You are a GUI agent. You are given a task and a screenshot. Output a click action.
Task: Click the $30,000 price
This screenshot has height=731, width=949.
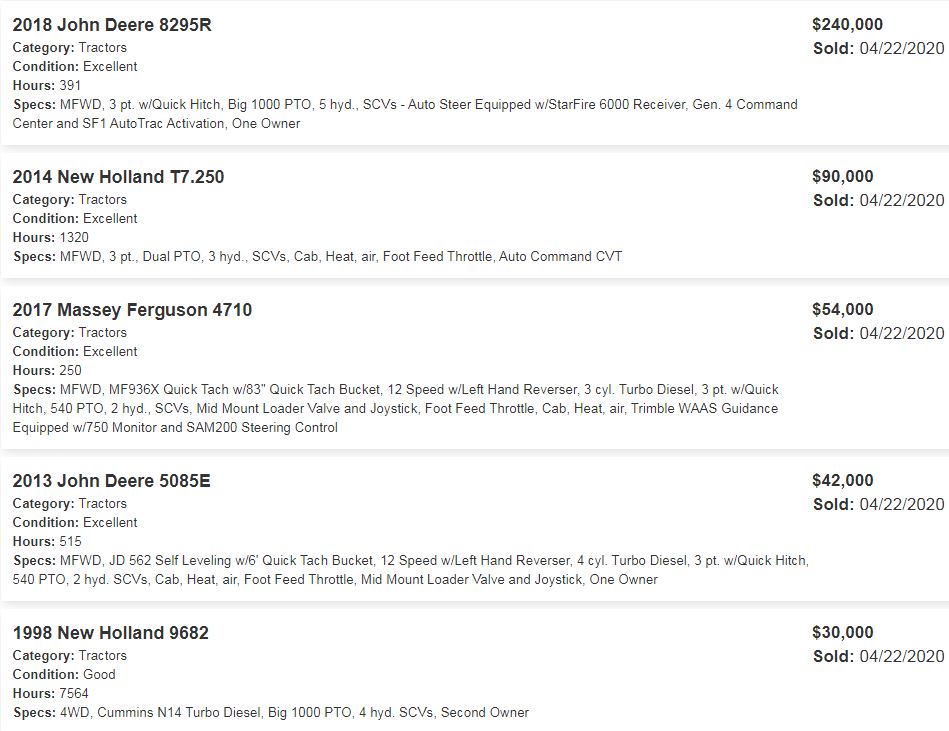tap(842, 633)
